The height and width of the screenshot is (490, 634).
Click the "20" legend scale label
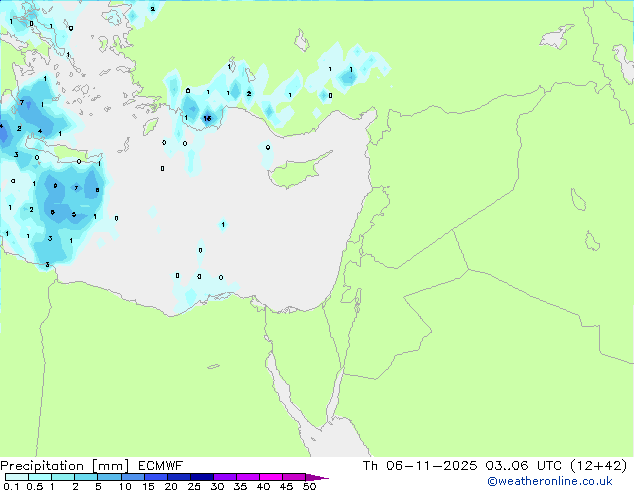coord(171,486)
